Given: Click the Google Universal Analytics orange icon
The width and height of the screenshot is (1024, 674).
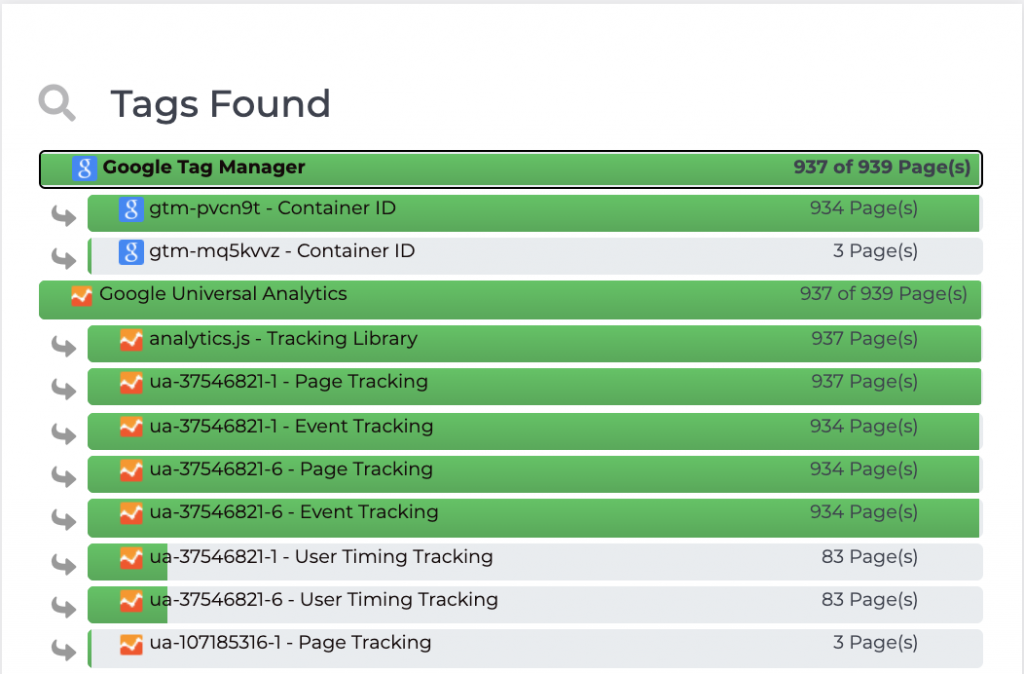Looking at the screenshot, I should click(82, 296).
